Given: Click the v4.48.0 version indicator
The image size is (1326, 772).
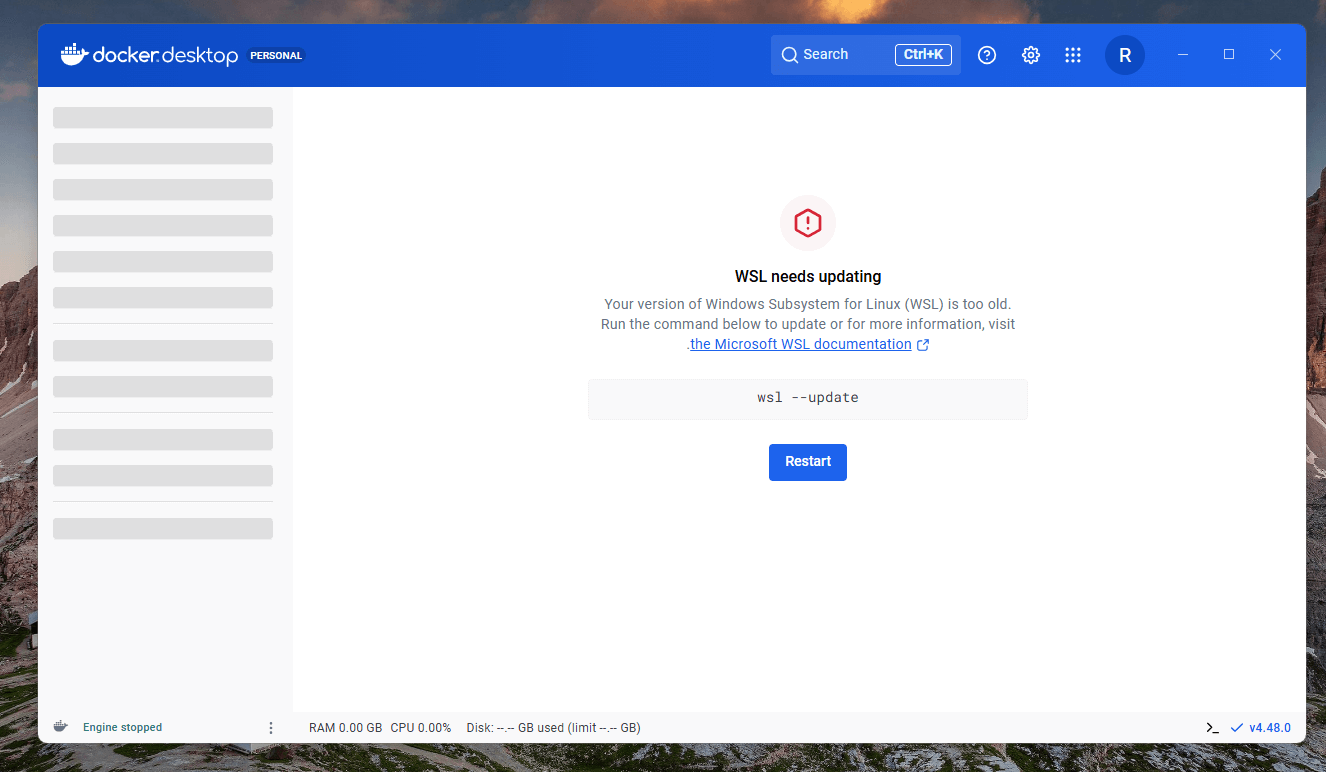Looking at the screenshot, I should [x=1261, y=728].
